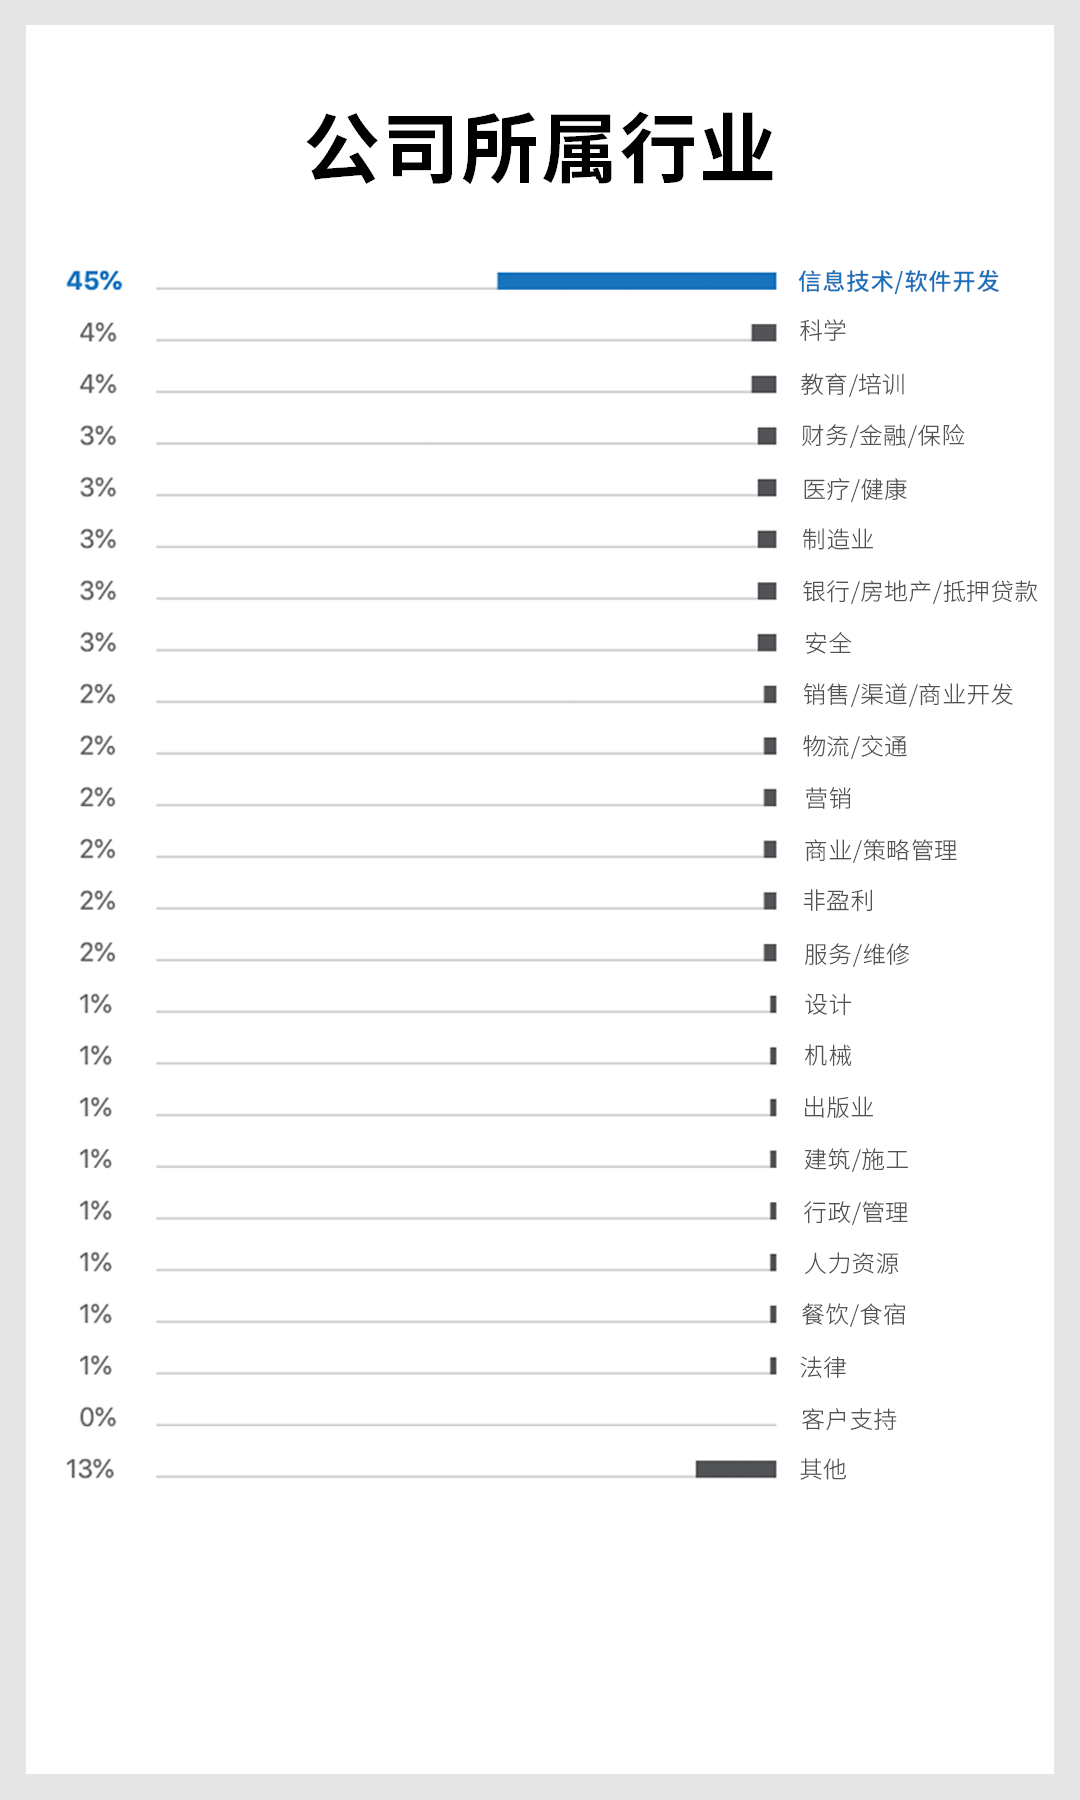Click the 银行/房地产/抵押贷款 label
The image size is (1080, 1800).
(x=920, y=591)
